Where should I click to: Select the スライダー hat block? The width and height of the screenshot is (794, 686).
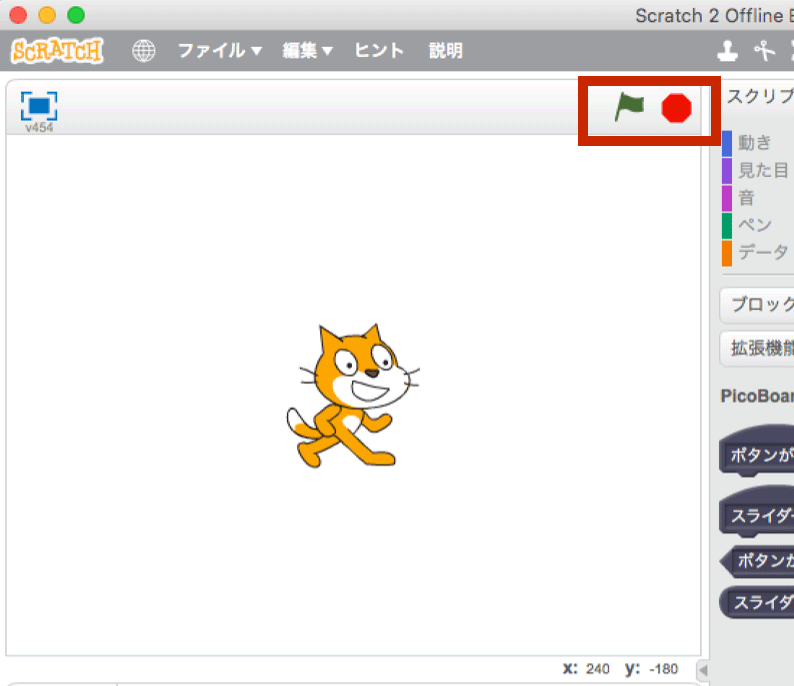(x=757, y=512)
